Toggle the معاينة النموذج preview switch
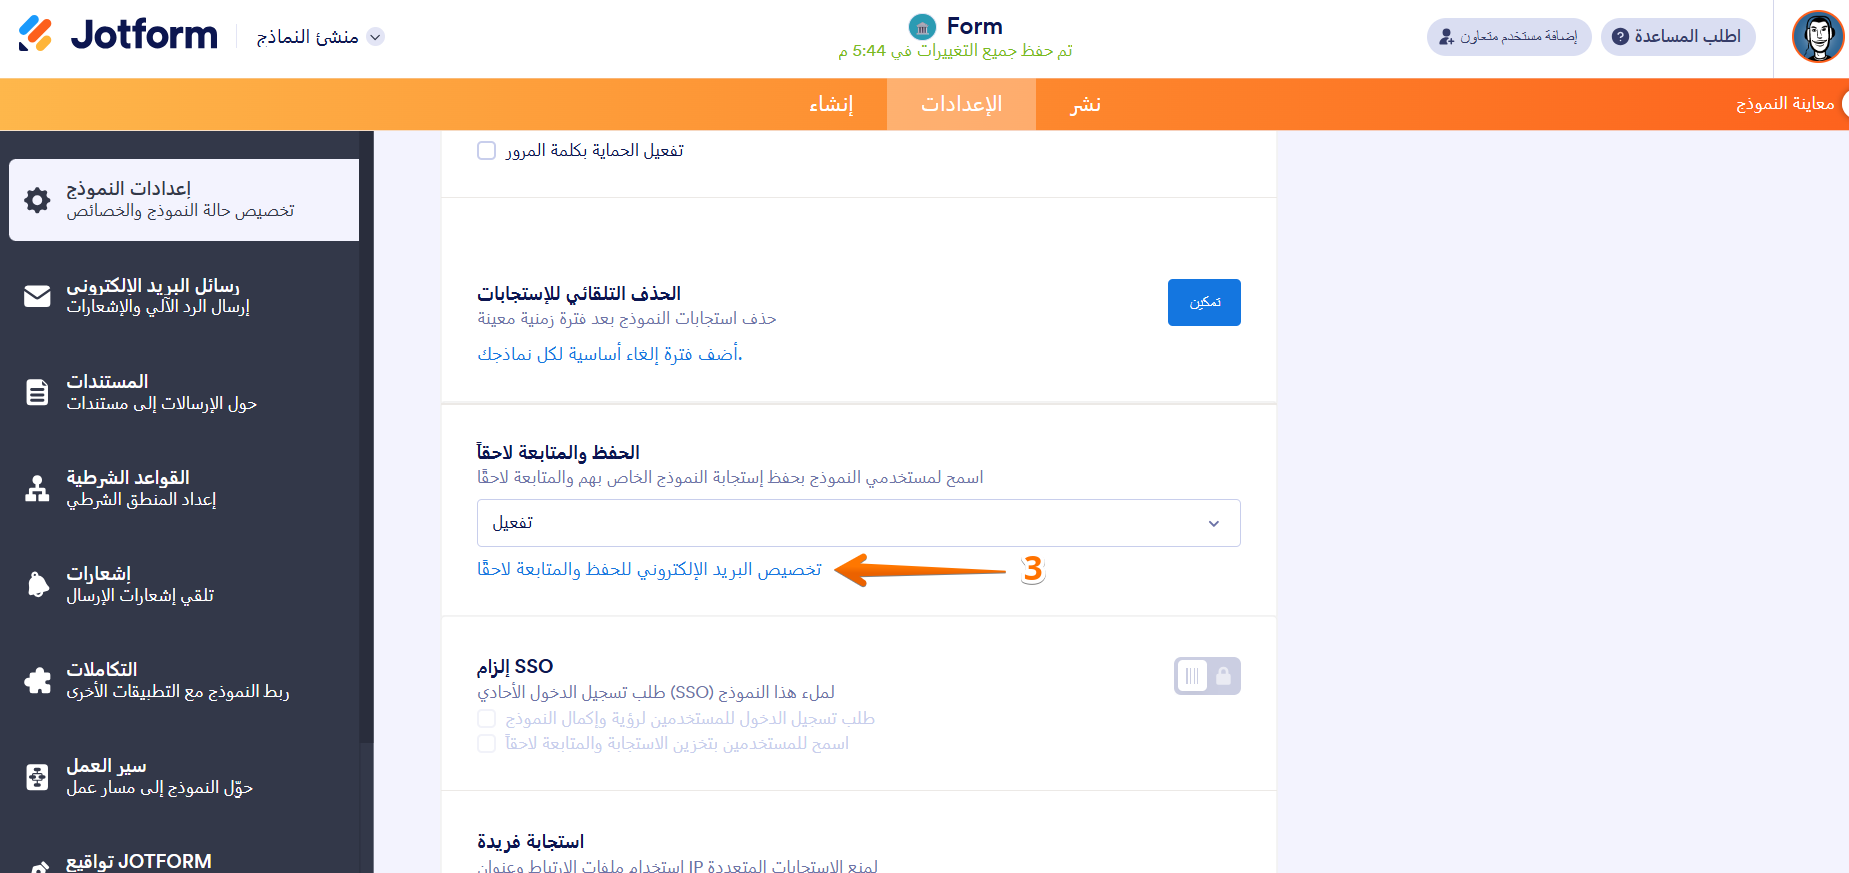The height and width of the screenshot is (873, 1849). 1844,104
